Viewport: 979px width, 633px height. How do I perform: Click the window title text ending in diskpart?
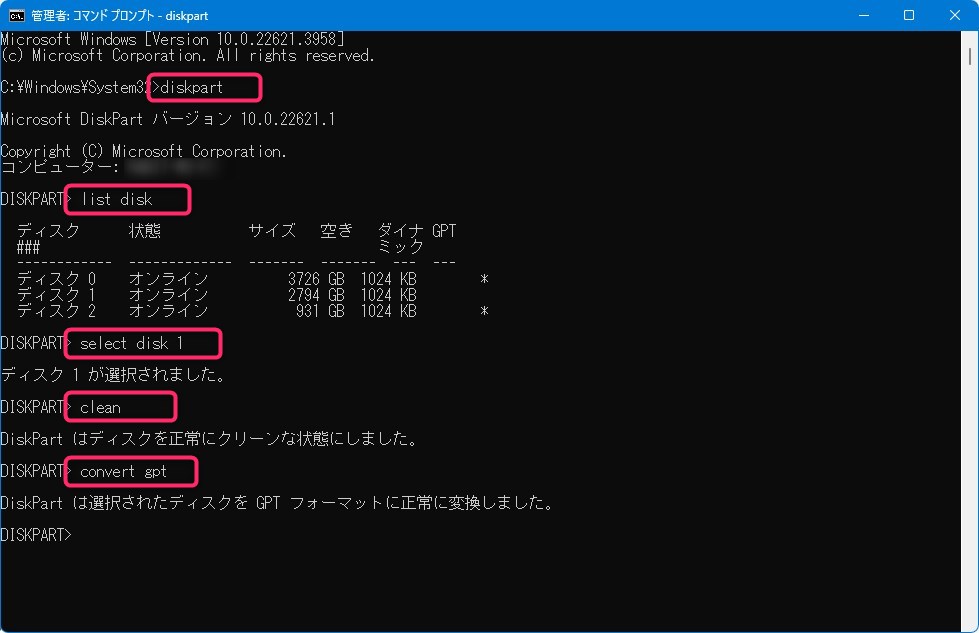(x=125, y=15)
